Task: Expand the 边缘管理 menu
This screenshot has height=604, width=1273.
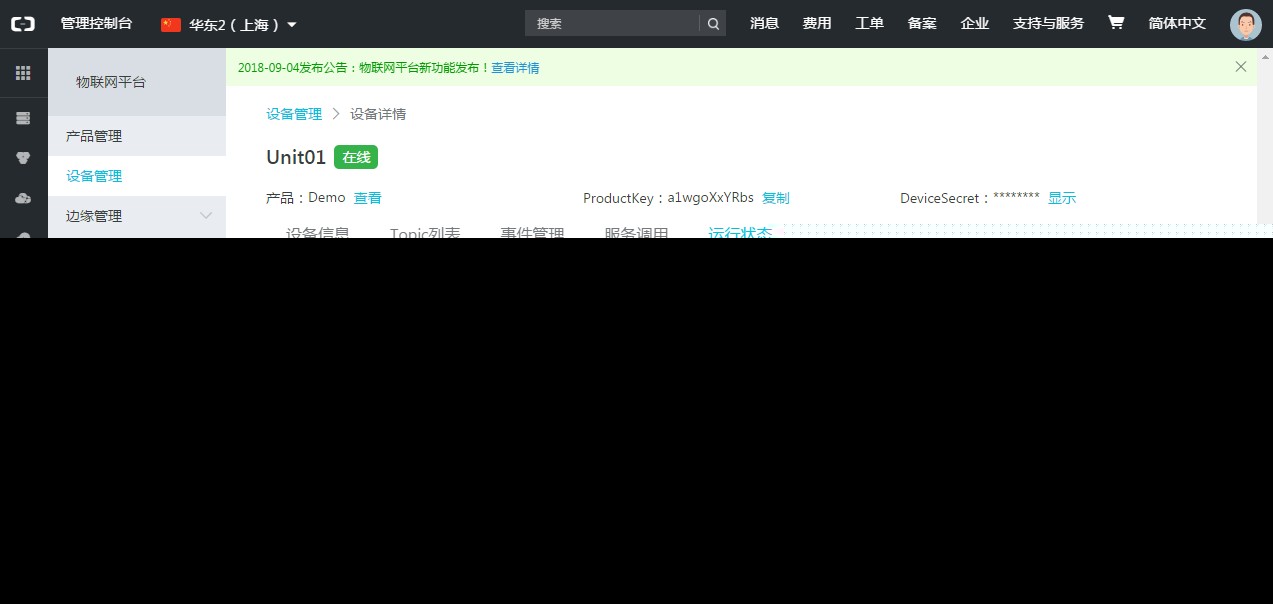Action: (137, 216)
